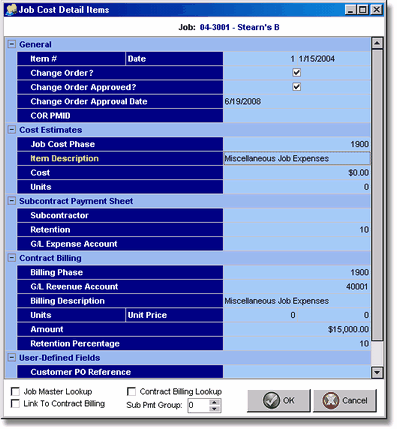
Task: Increase Sub Pmt Group with up arrow
Action: [215, 402]
